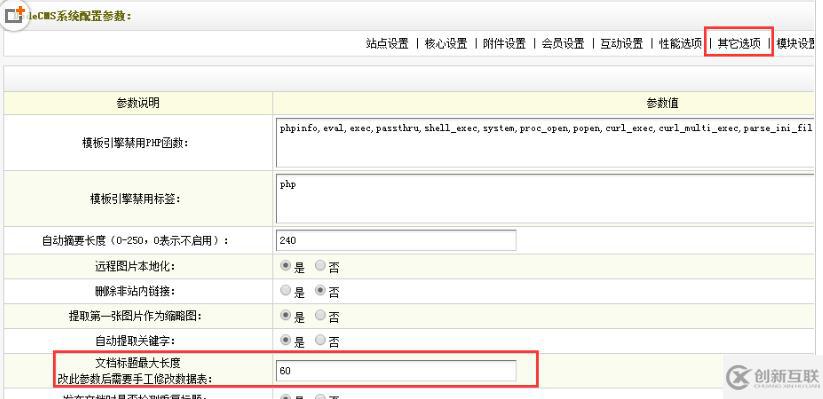
Task: Click the 模板引擎禁用标签 label
Action: 135,200
